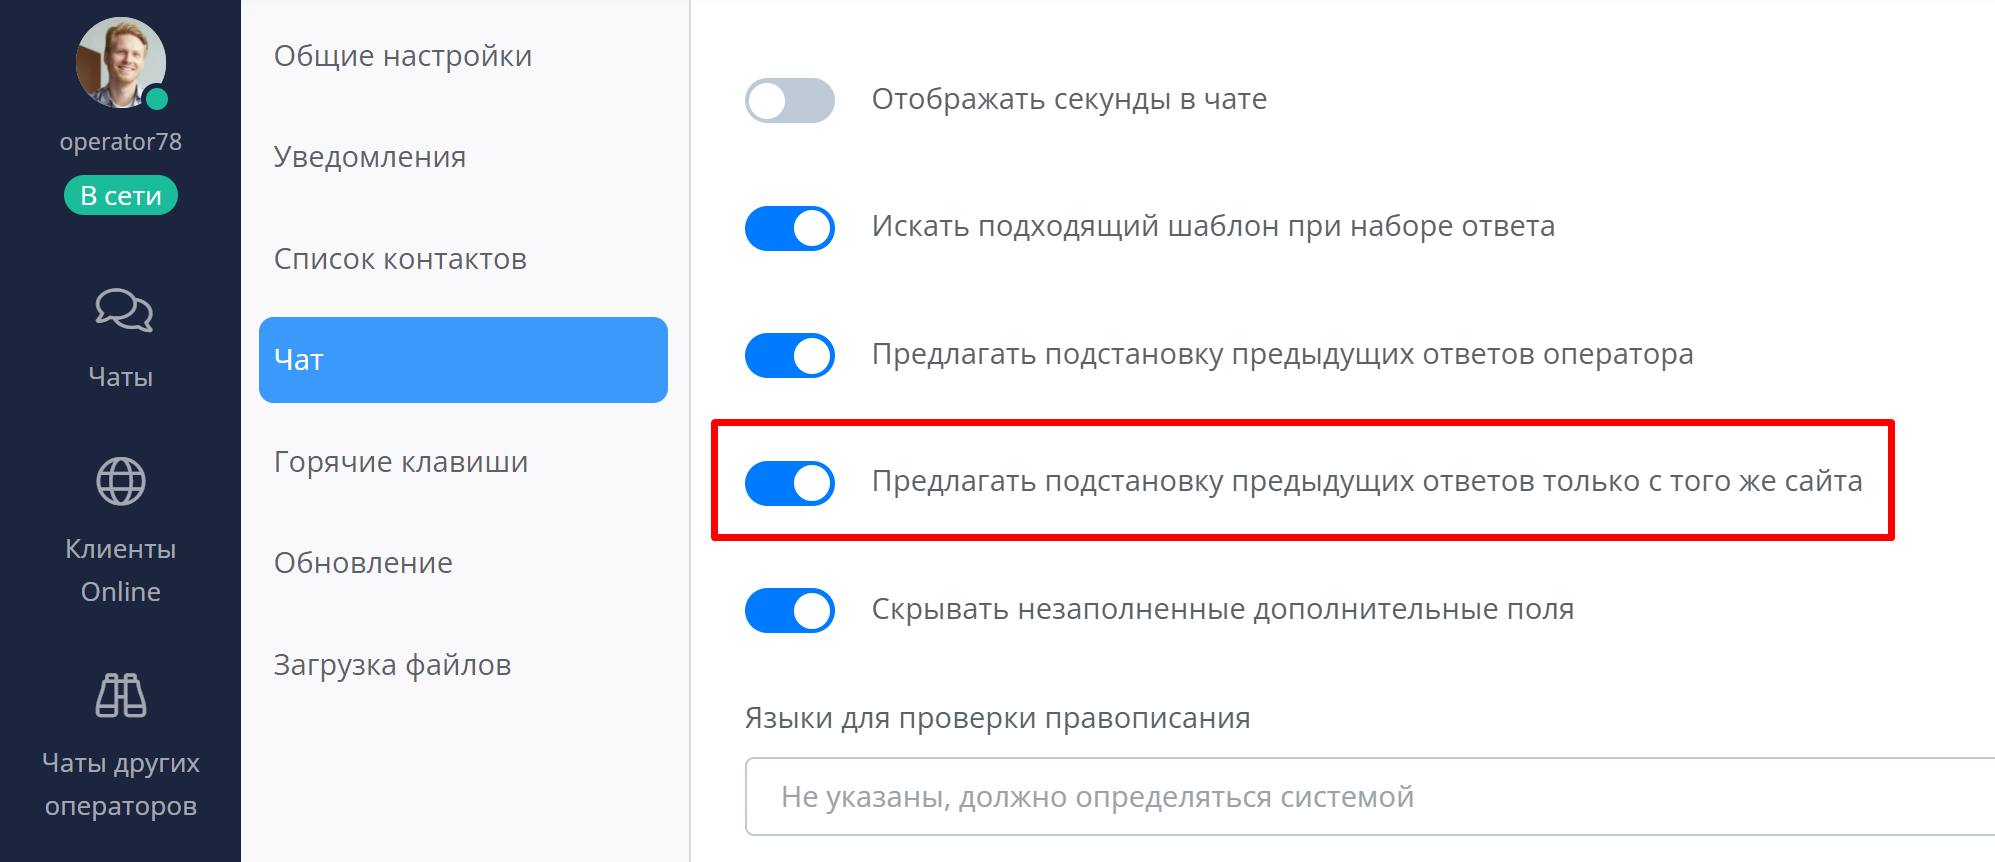Image resolution: width=1995 pixels, height=862 pixels.
Task: Click the Clients Online globe icon
Action: pyautogui.click(x=121, y=481)
